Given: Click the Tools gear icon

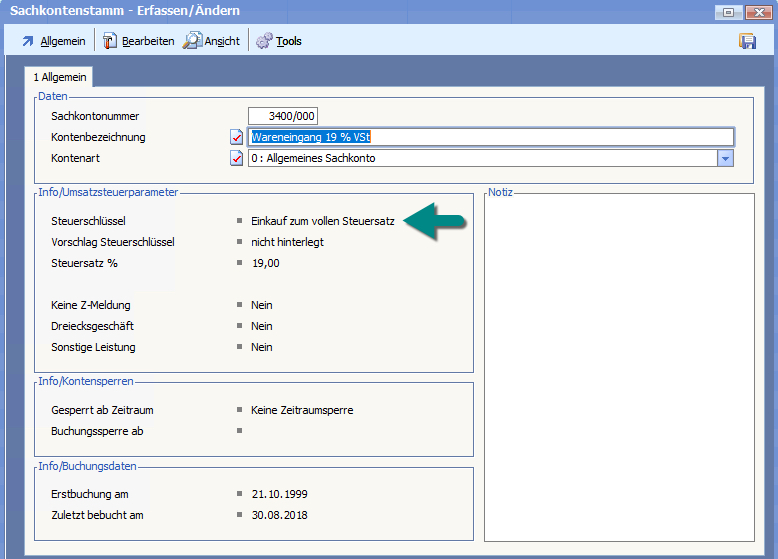Looking at the screenshot, I should coord(264,41).
